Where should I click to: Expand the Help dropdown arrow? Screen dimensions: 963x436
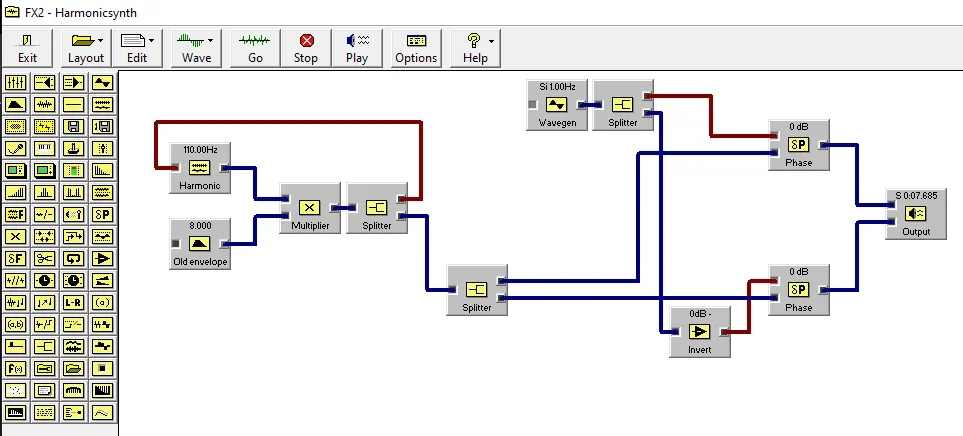[491, 41]
